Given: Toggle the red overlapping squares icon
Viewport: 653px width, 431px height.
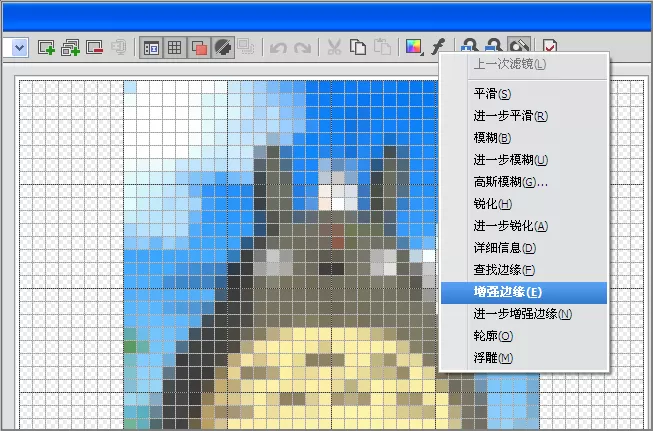Looking at the screenshot, I should 199,47.
